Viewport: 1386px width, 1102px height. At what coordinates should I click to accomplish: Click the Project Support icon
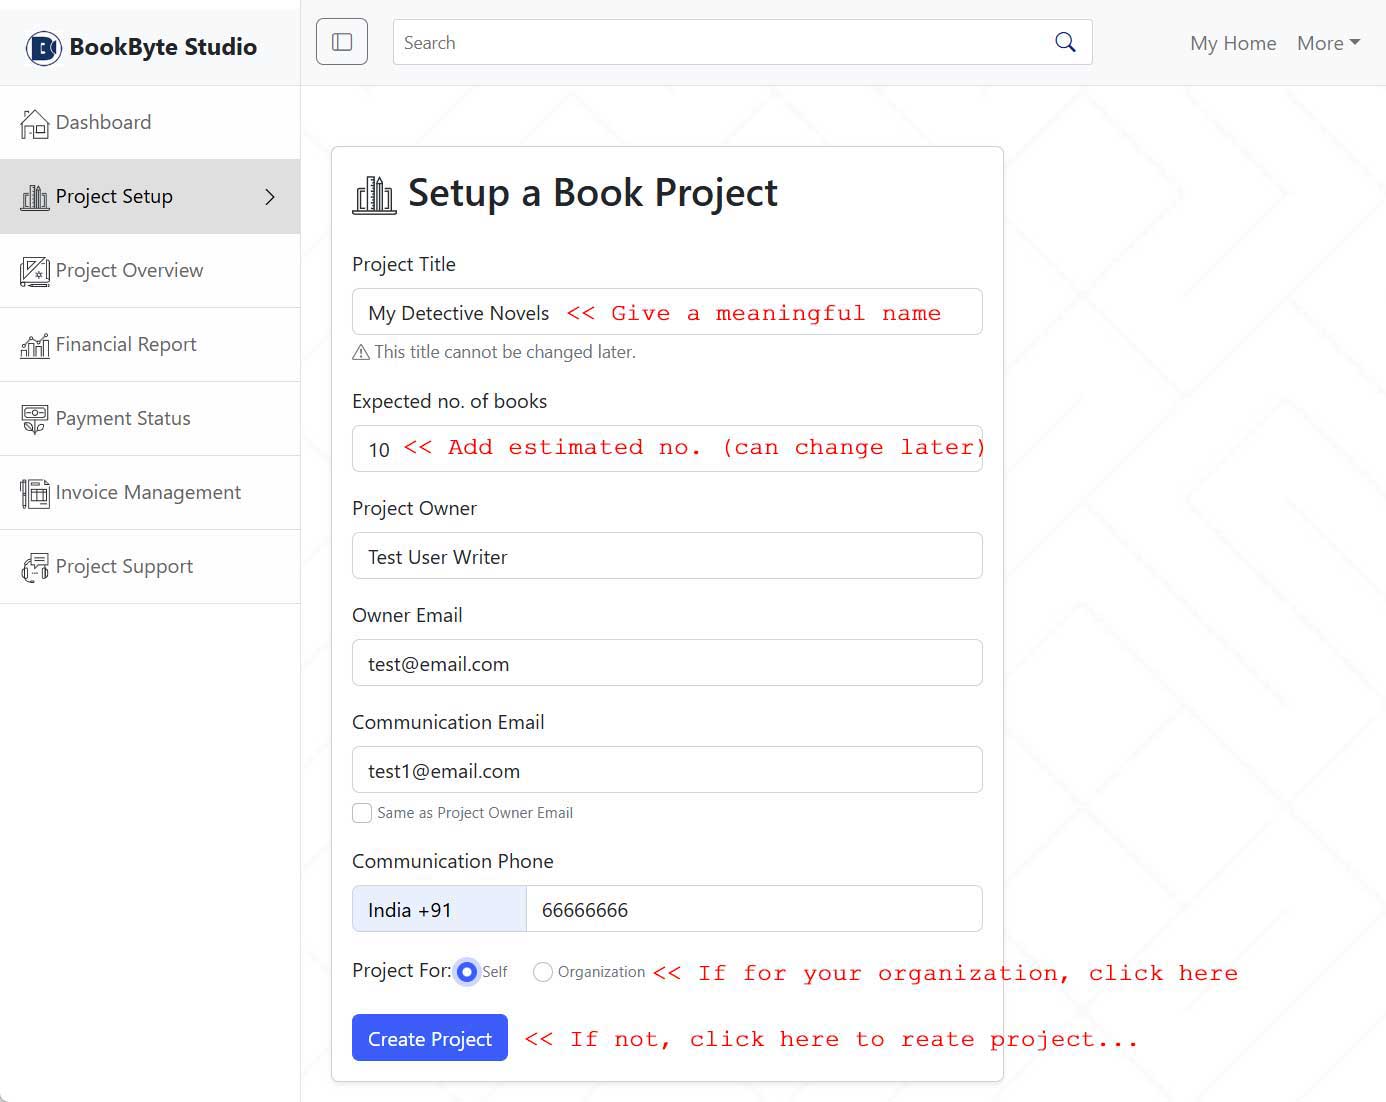tap(34, 566)
